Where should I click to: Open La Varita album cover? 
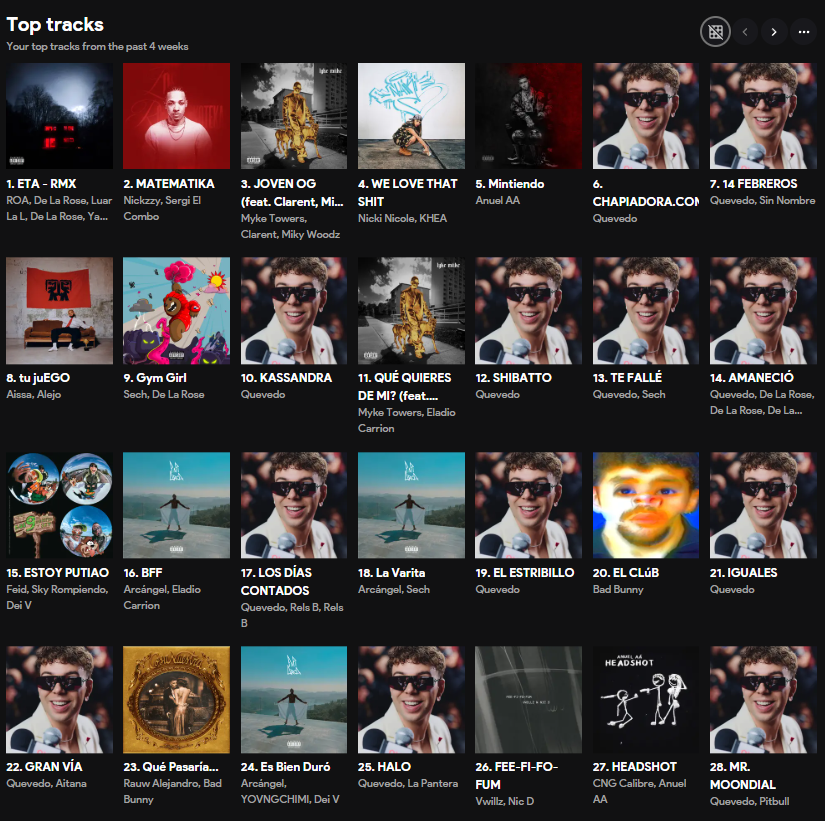(x=411, y=505)
